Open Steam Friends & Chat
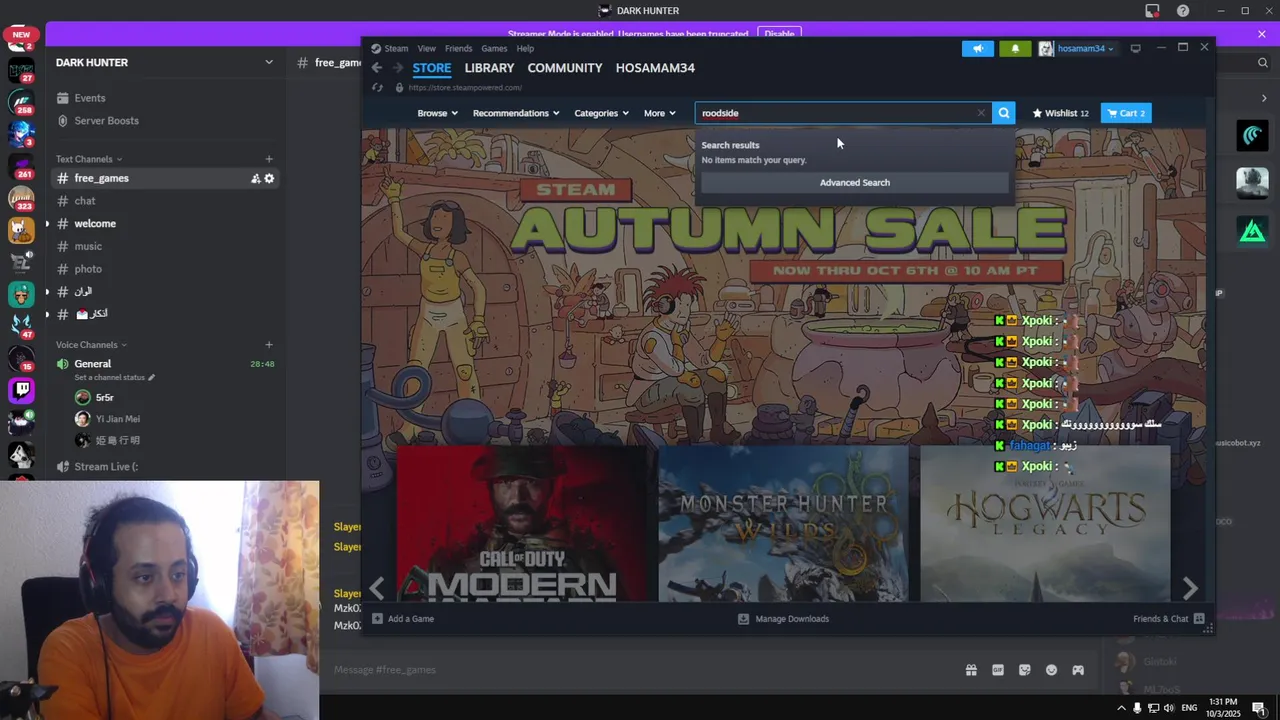 coord(1168,619)
